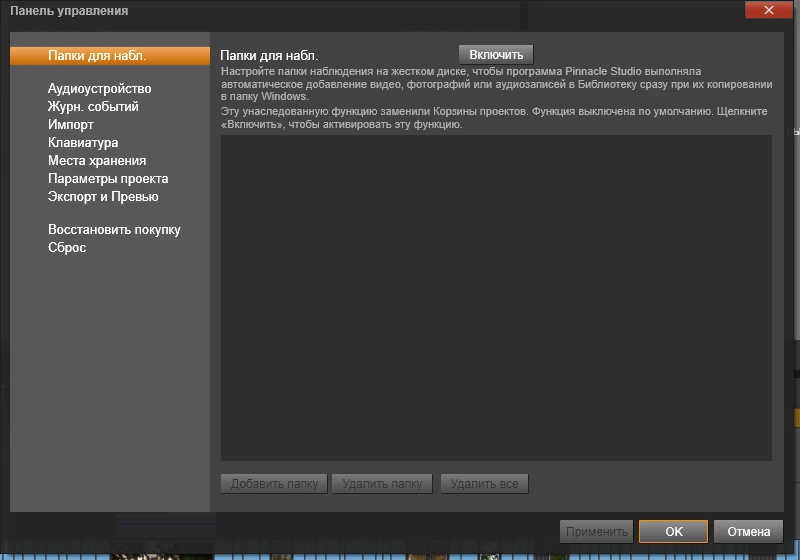Go to the Импорт settings page
The image size is (800, 560).
tap(70, 124)
